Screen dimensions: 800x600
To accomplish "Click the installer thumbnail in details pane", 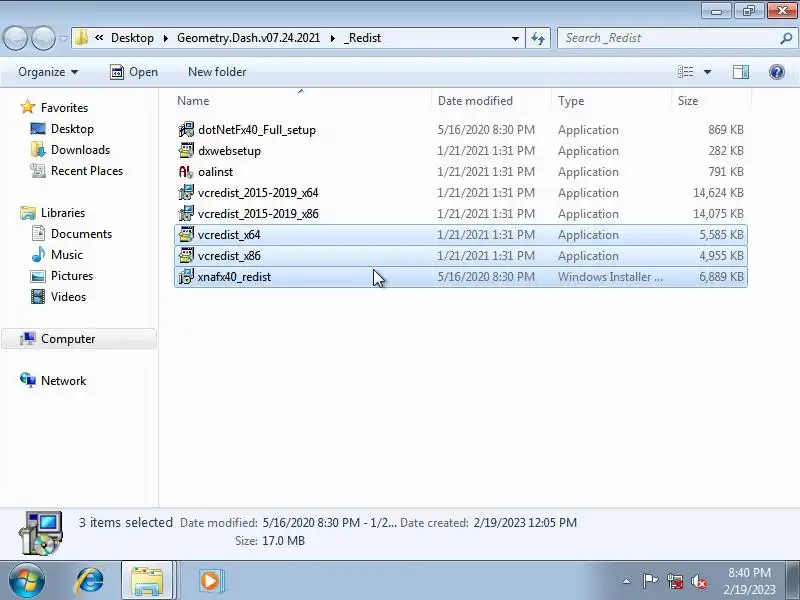I will point(40,533).
